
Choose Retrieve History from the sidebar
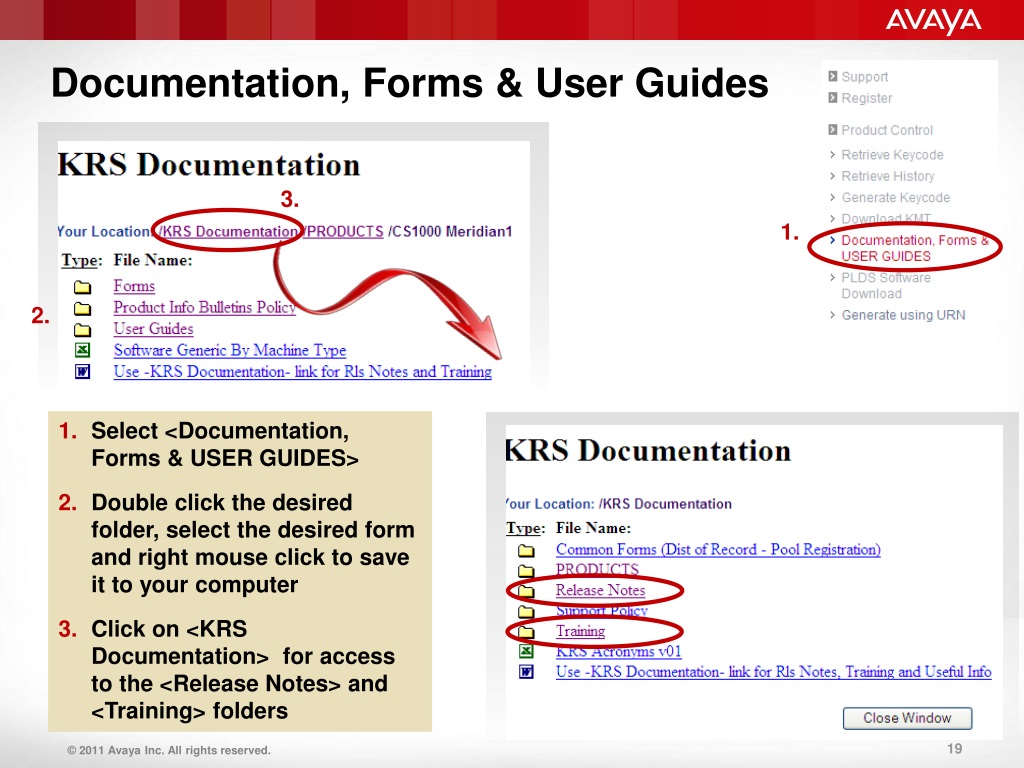coord(888,176)
